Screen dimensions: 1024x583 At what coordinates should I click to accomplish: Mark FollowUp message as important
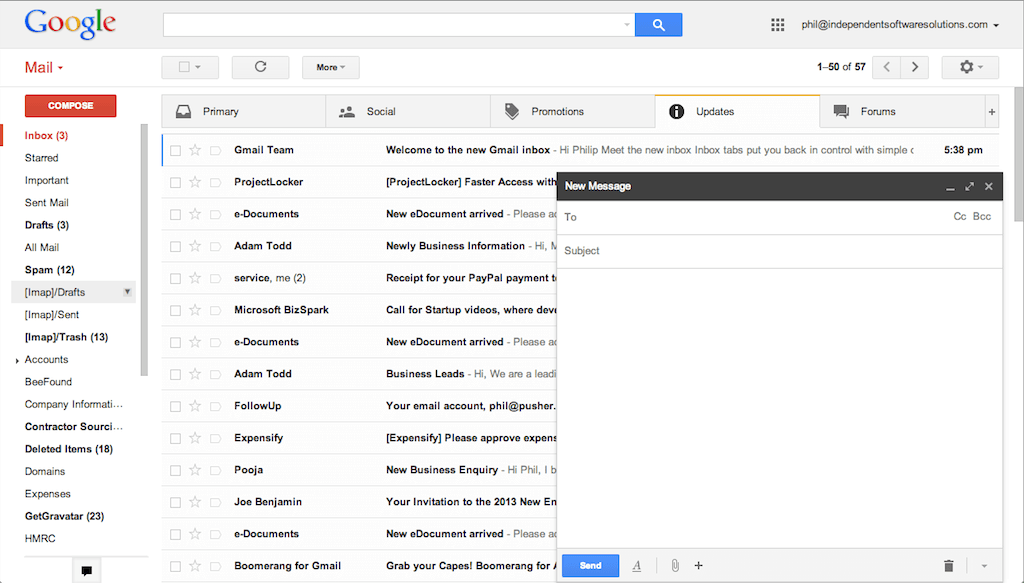tap(215, 406)
